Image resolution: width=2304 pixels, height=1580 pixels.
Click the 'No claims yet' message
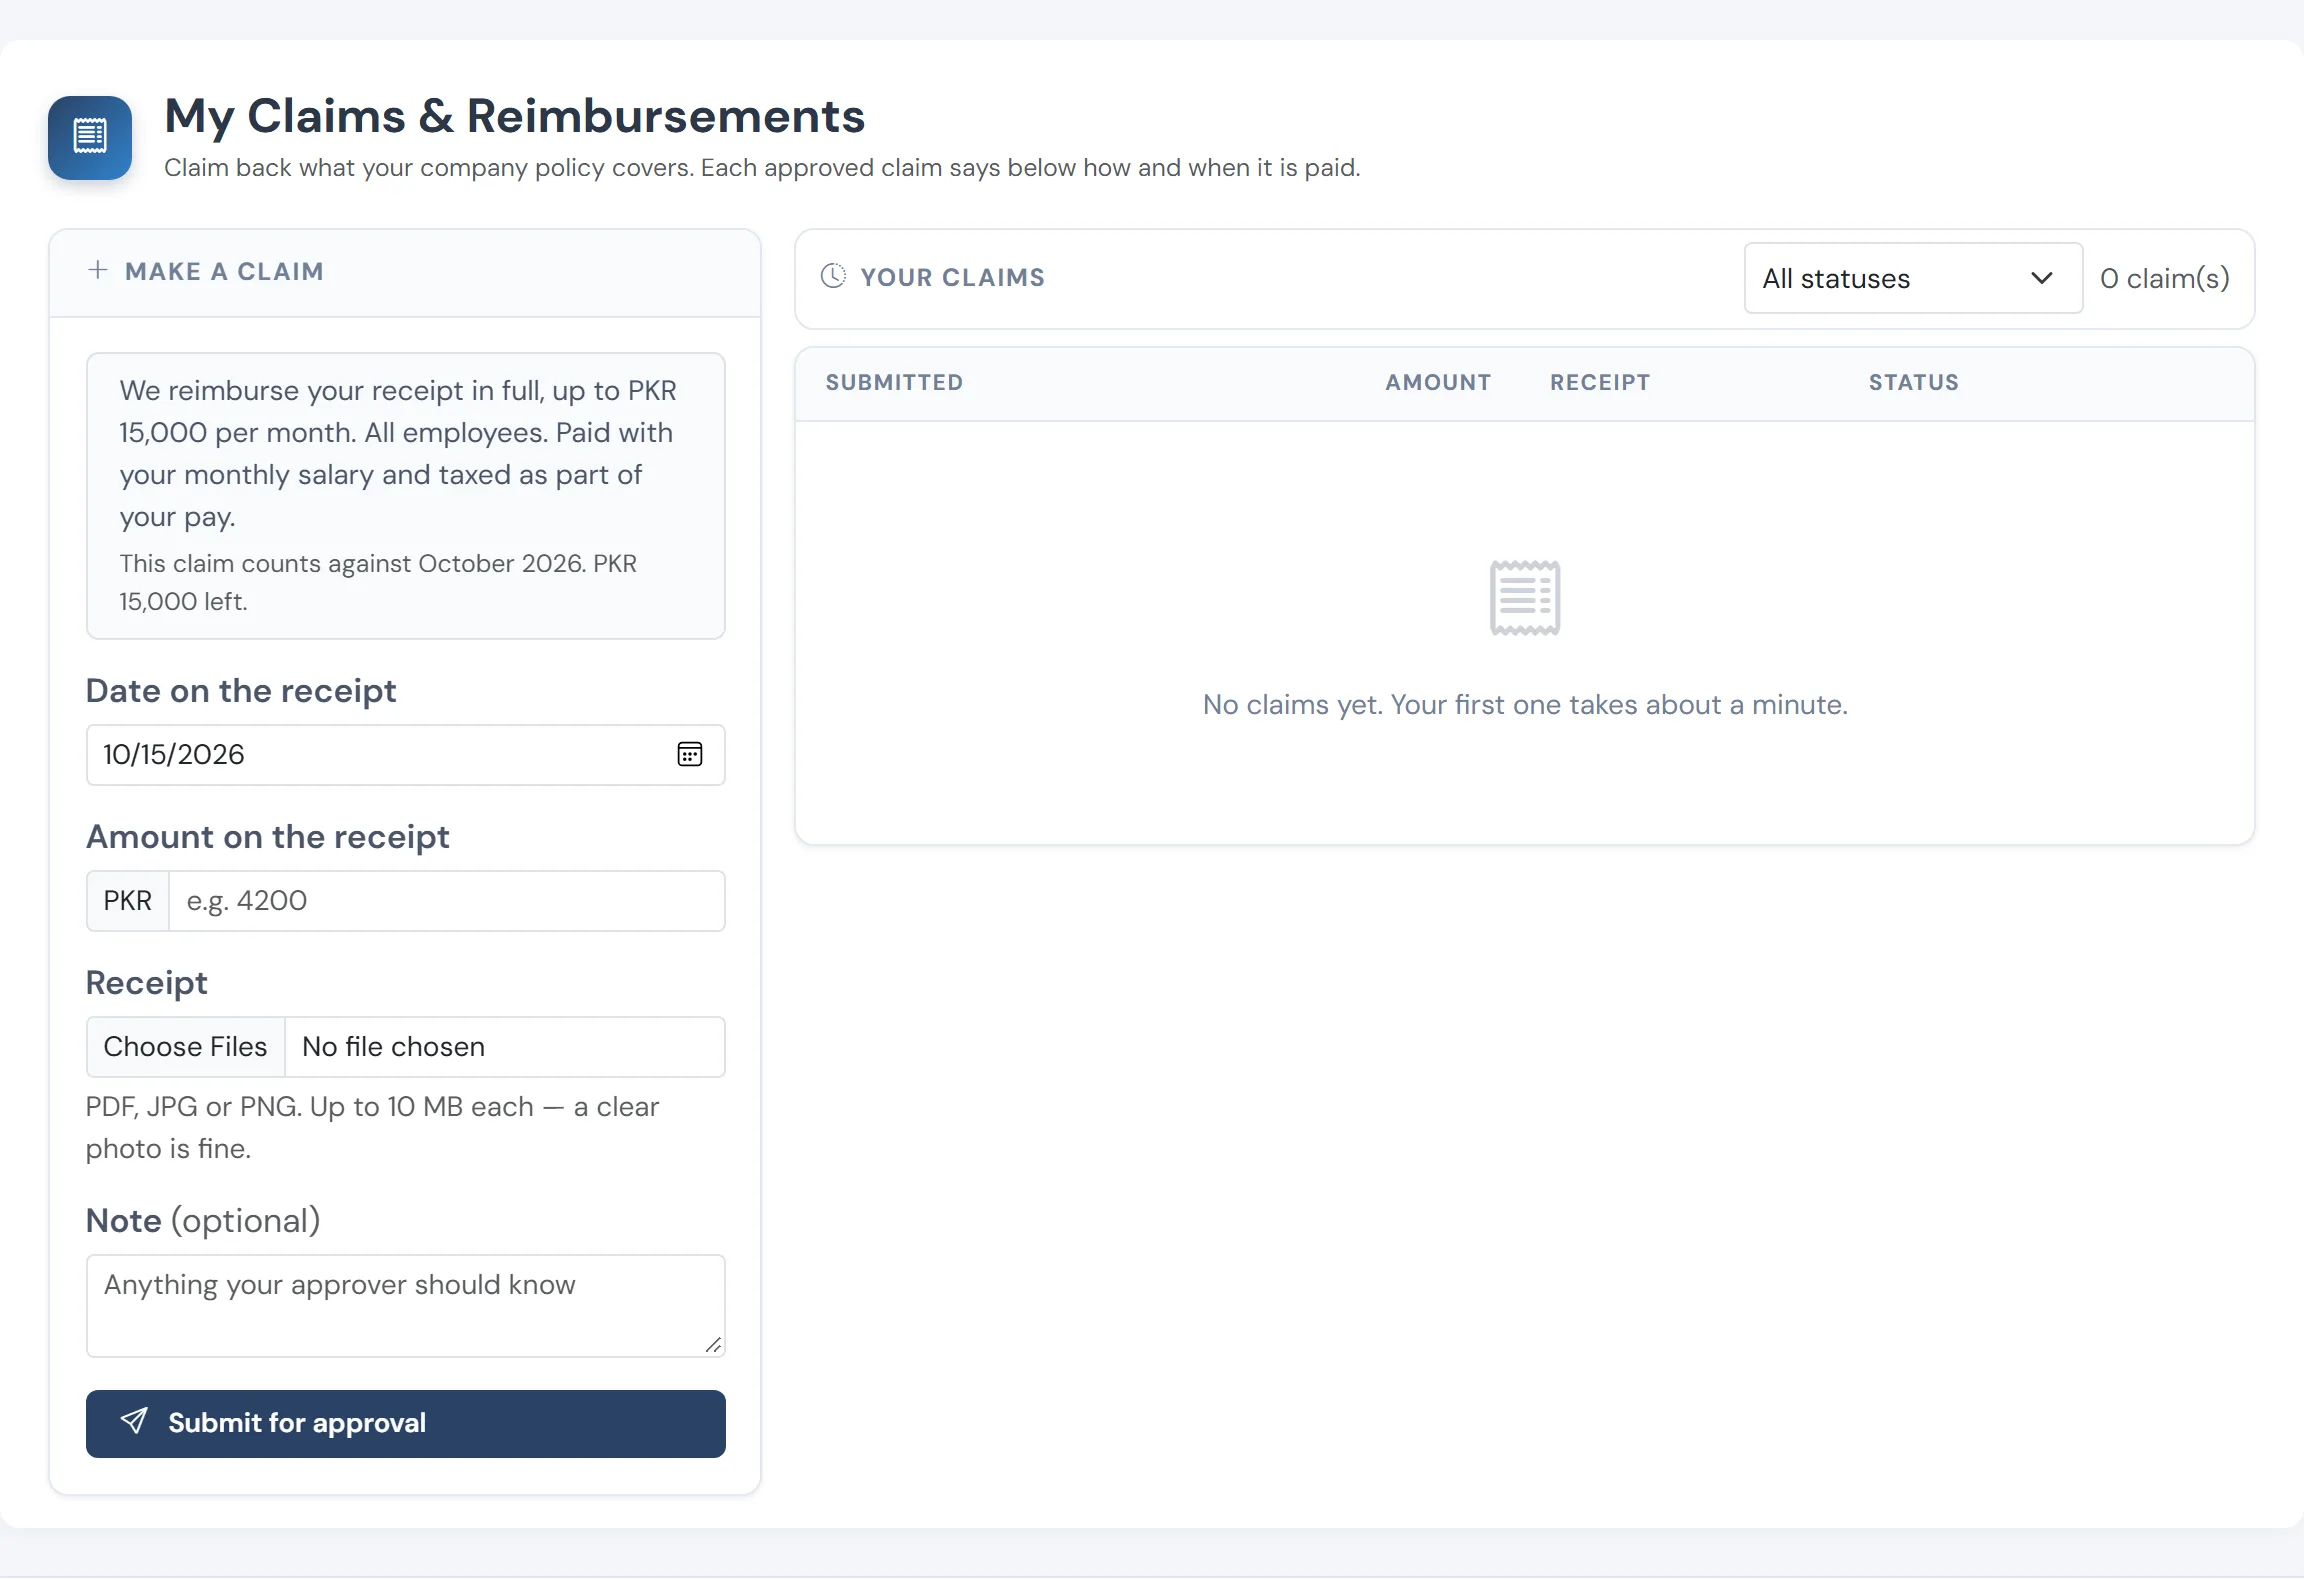click(1525, 704)
